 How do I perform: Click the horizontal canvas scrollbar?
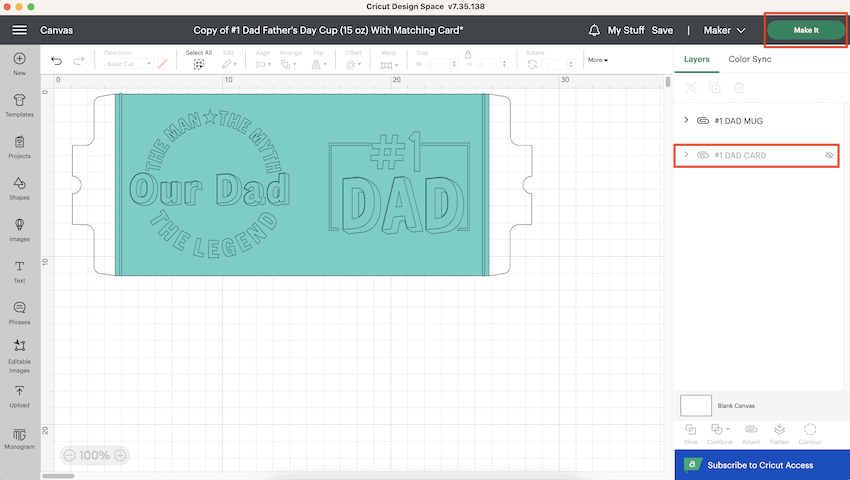tap(58, 476)
